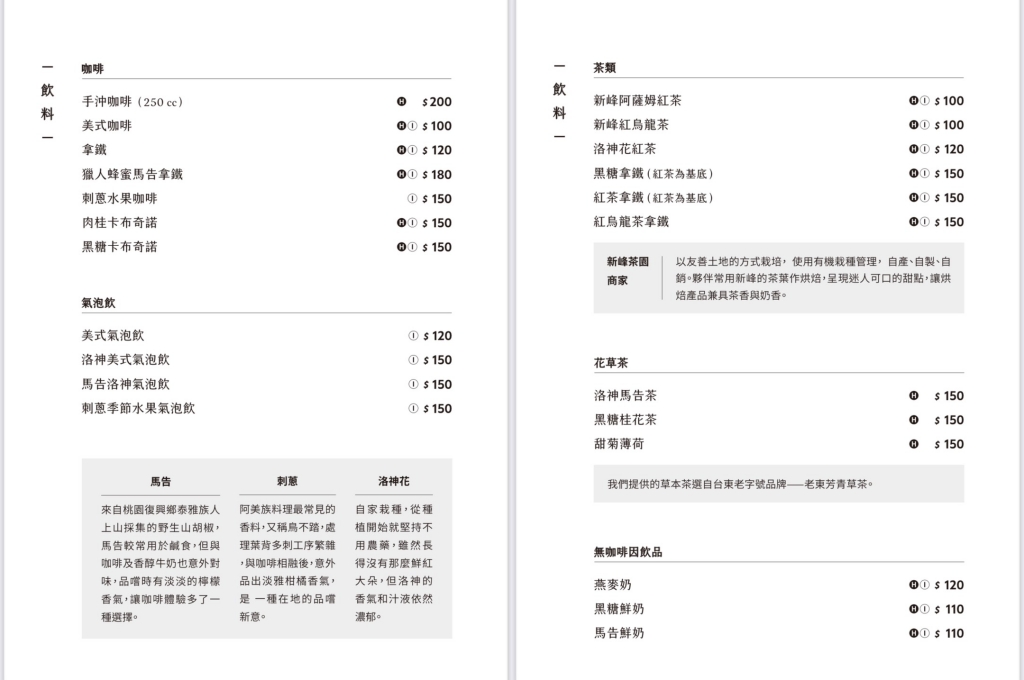
Task: Click the vertical 飲料 label on right page
Action: 560,101
